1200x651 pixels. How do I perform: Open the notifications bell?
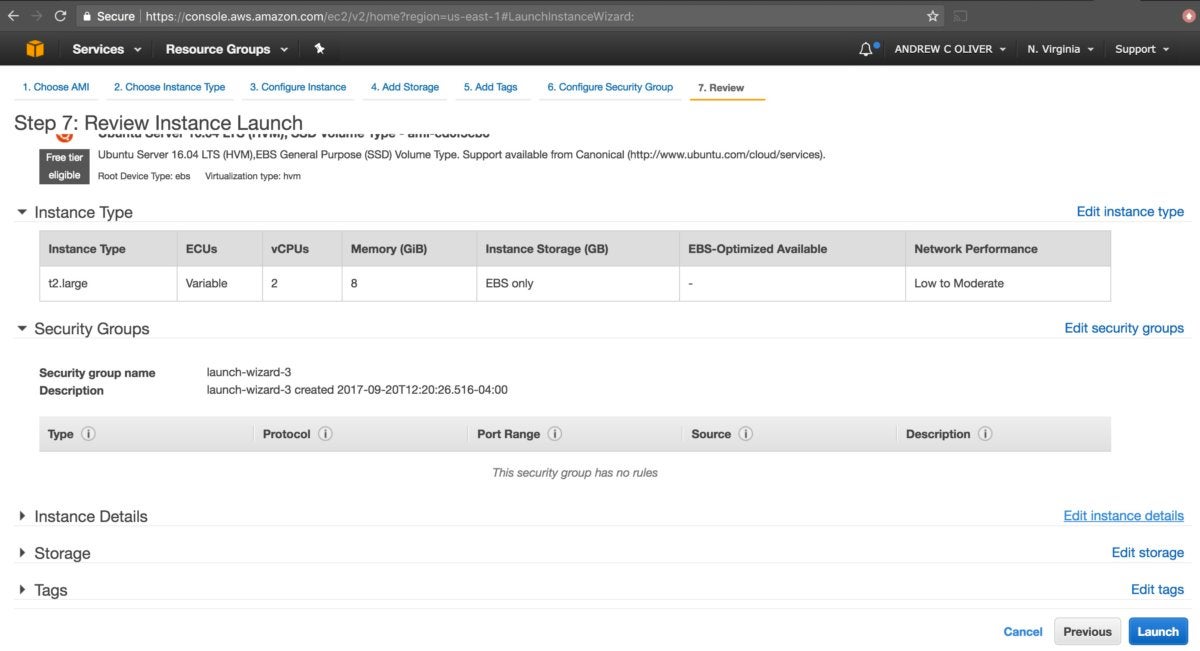point(866,49)
